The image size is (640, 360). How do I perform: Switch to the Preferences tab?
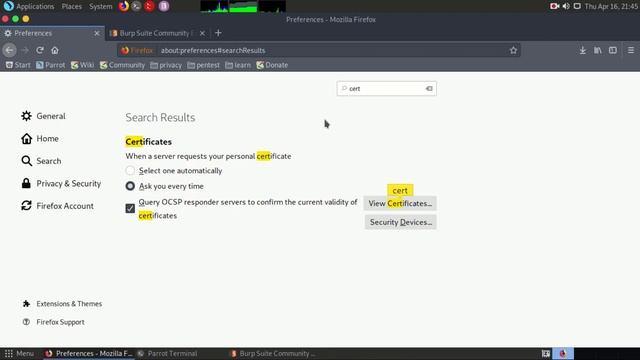52,33
